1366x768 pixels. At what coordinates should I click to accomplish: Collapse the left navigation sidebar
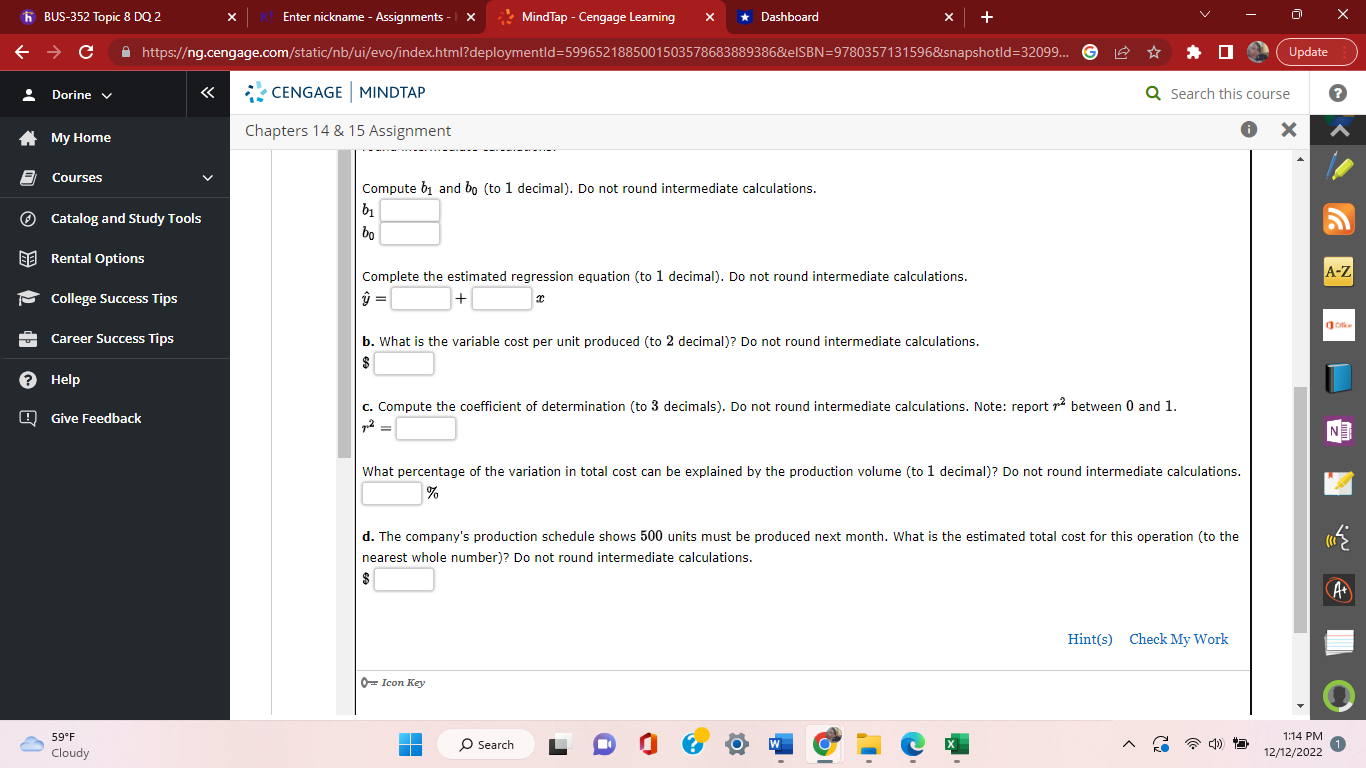tap(207, 92)
